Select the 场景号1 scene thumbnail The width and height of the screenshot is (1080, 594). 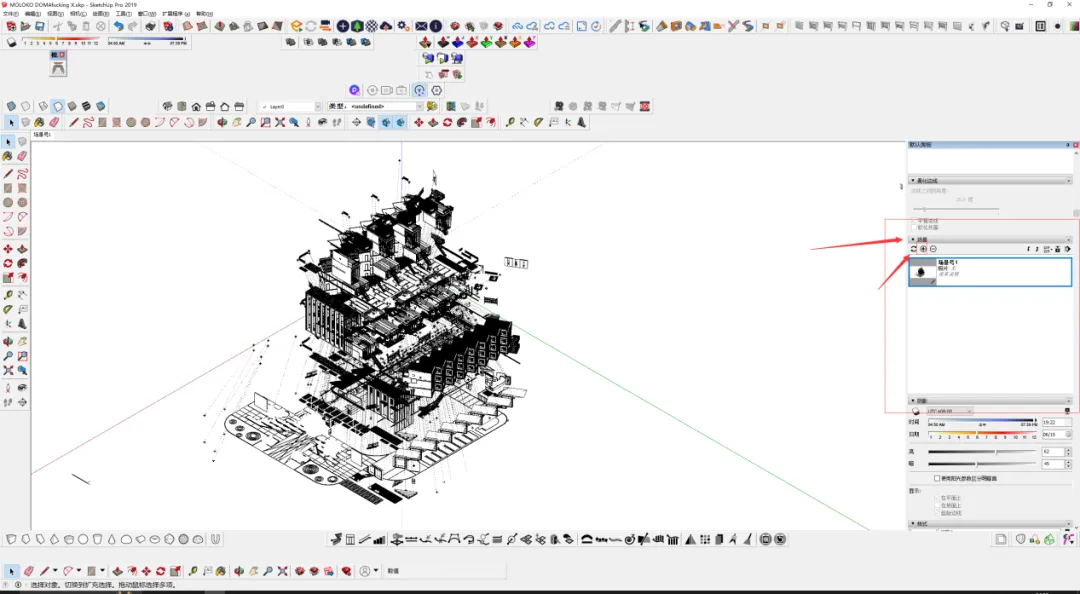coord(923,272)
